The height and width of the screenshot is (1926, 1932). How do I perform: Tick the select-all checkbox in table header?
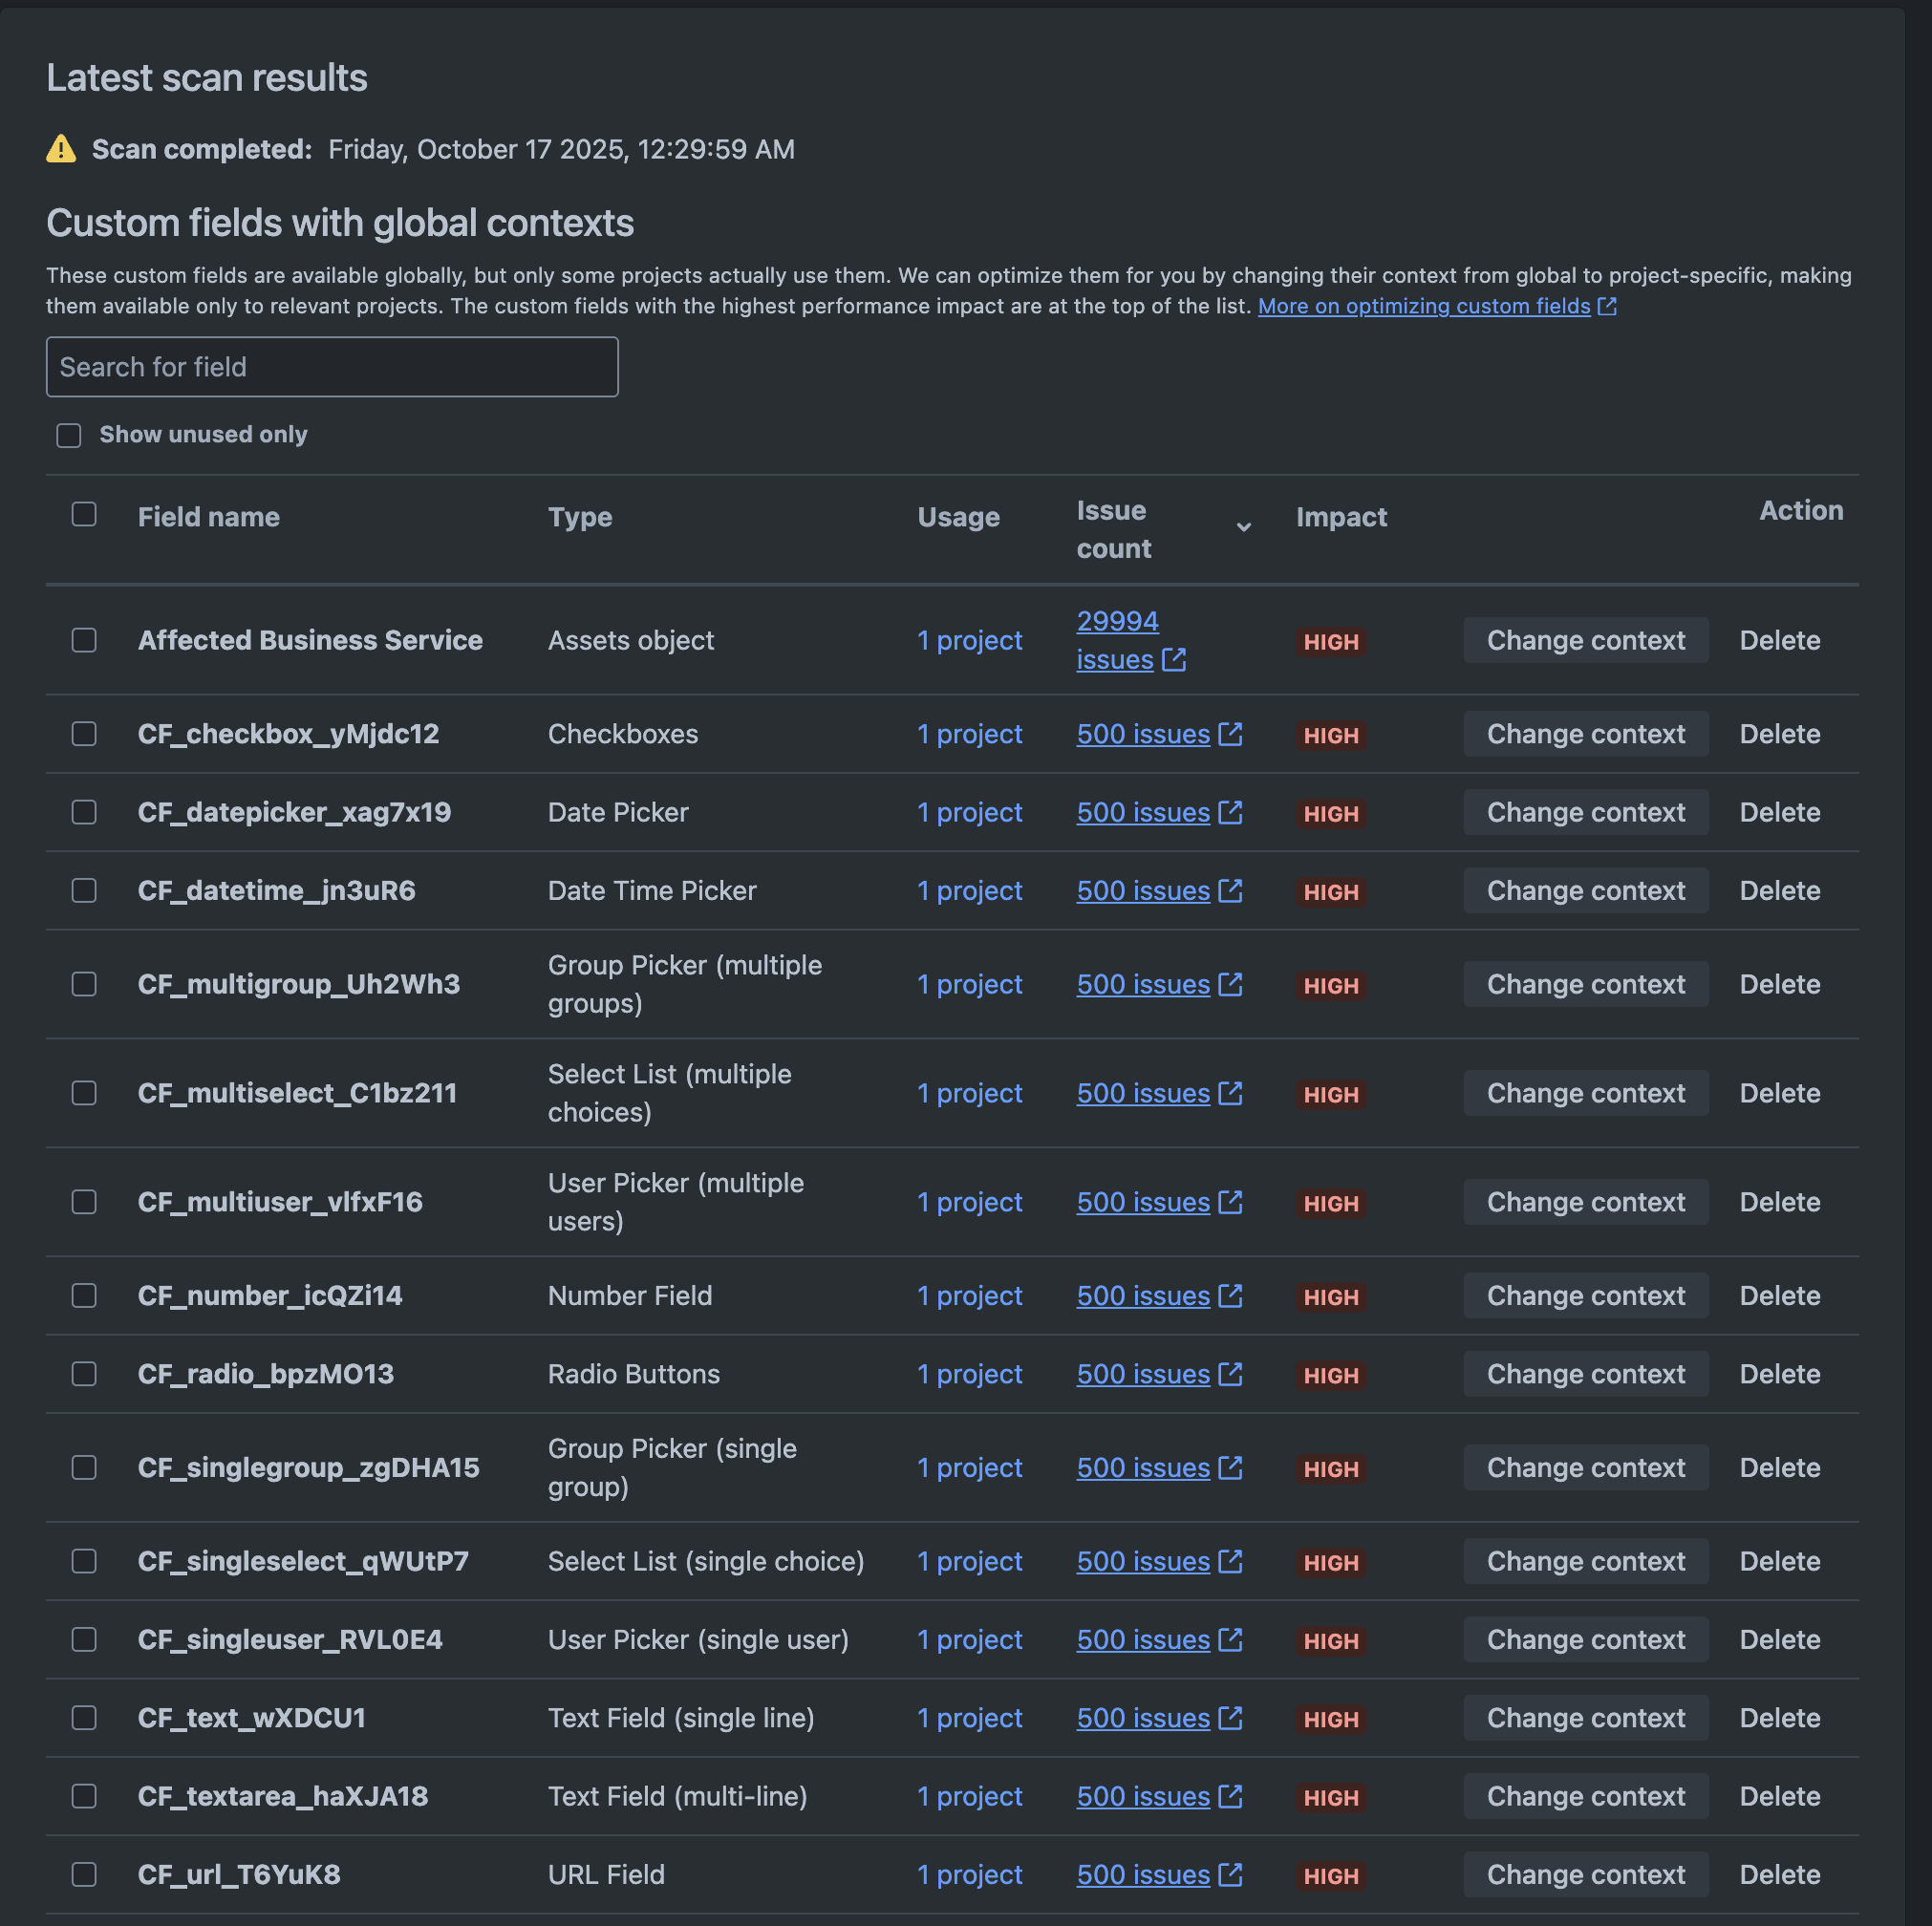84,514
